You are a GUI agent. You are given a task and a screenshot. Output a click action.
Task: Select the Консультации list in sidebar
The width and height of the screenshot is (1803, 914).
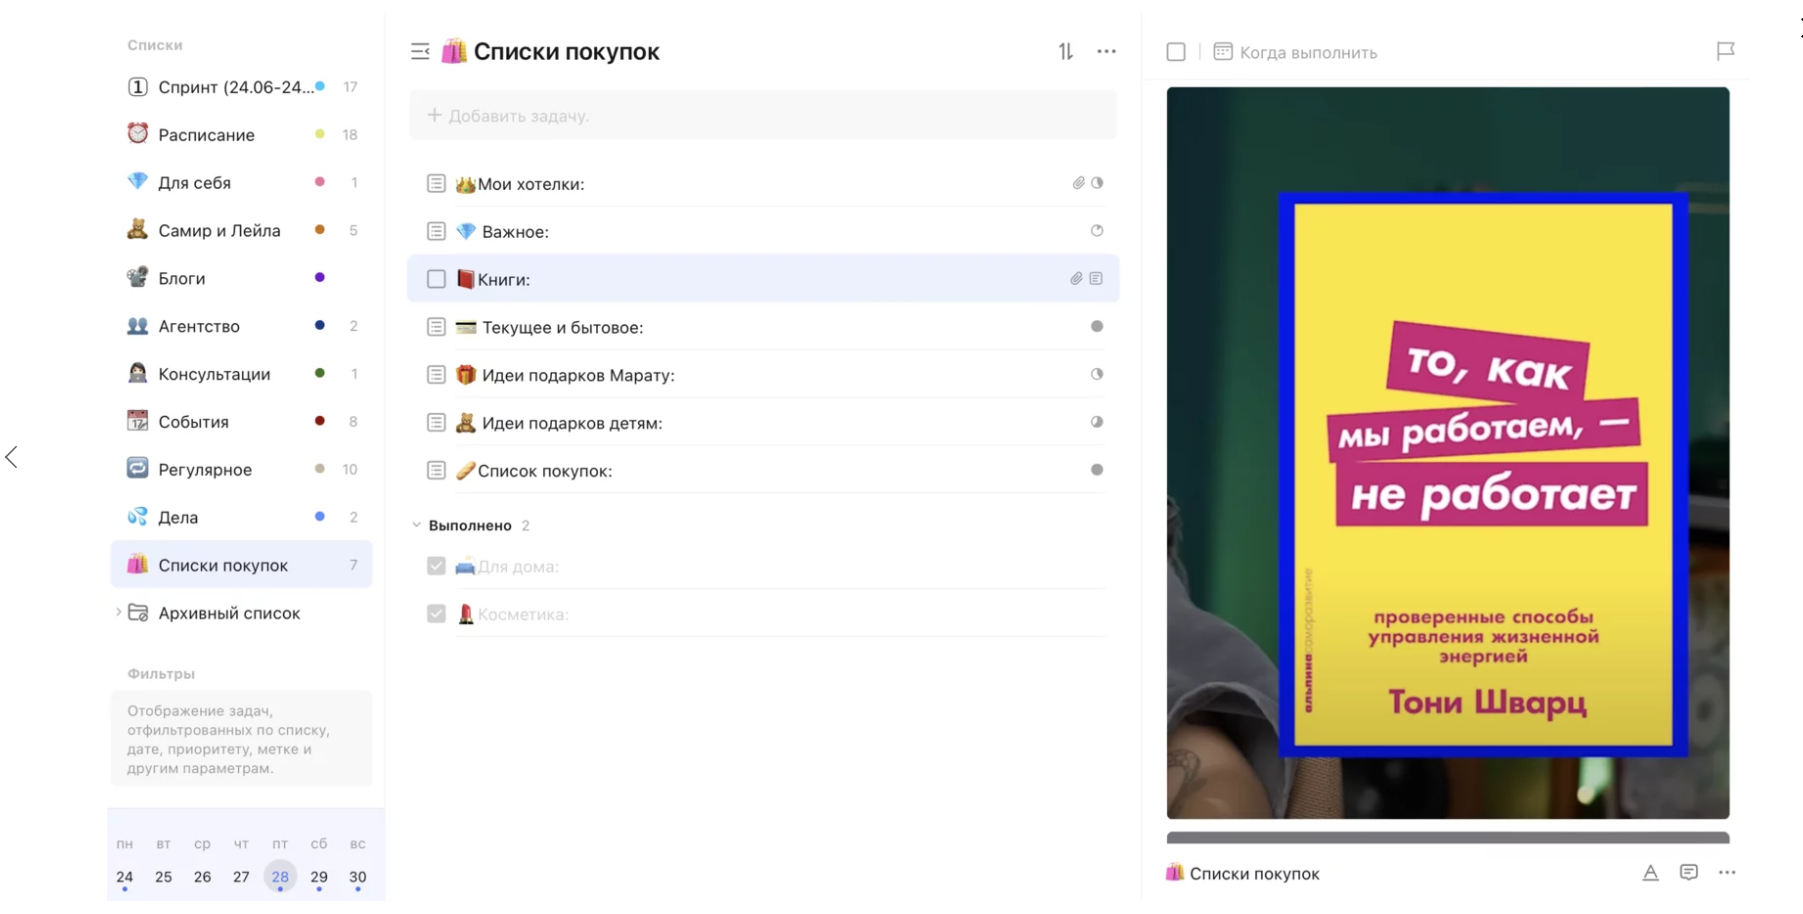click(214, 374)
